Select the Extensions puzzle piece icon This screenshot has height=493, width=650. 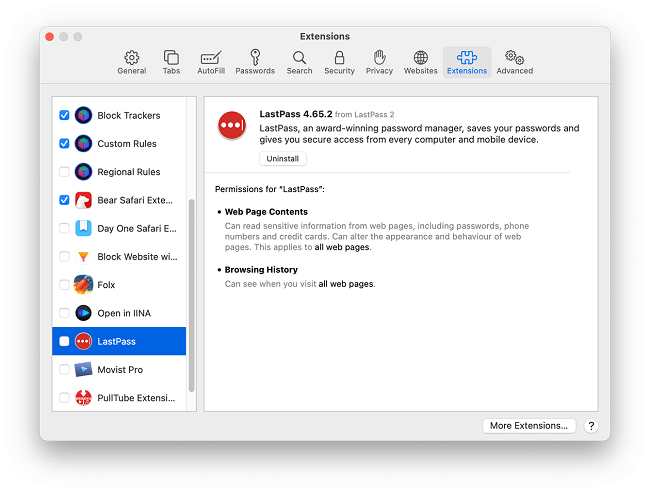point(467,57)
